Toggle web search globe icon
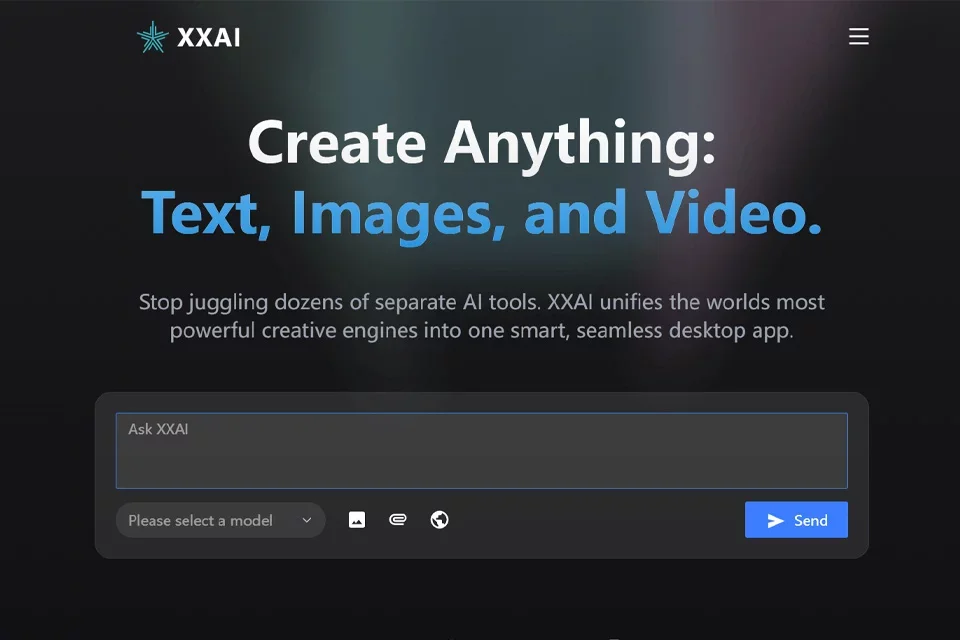 click(x=439, y=520)
